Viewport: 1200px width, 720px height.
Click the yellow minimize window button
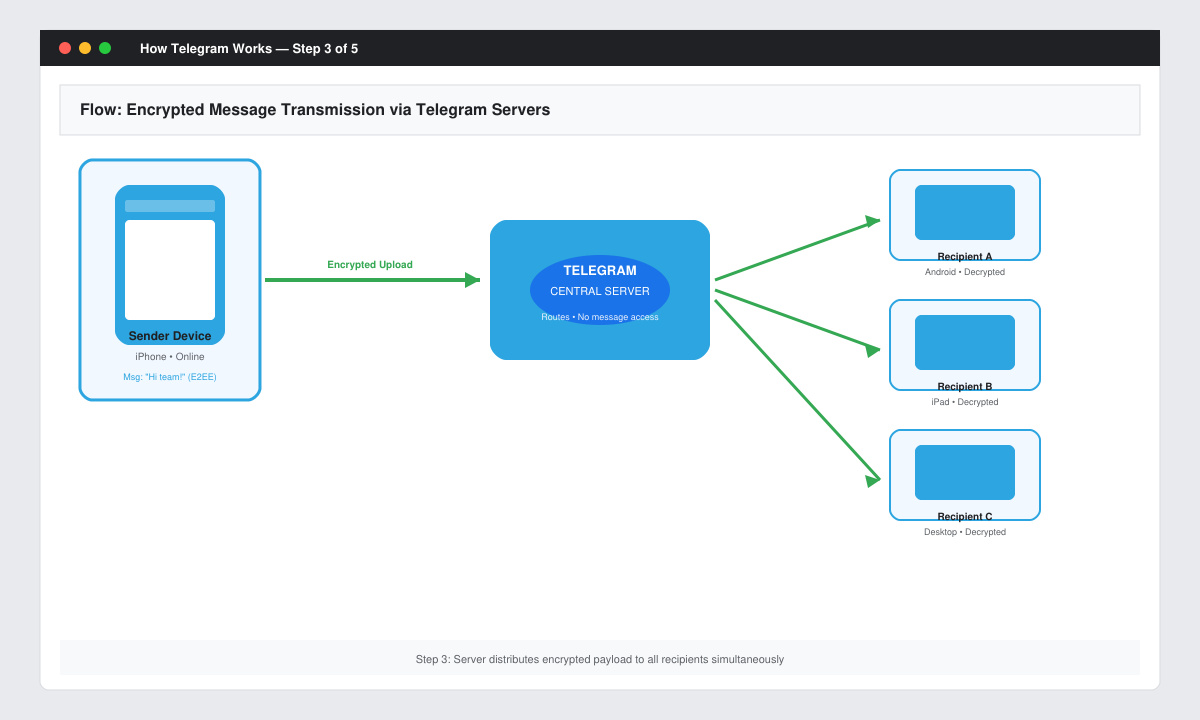coord(85,48)
